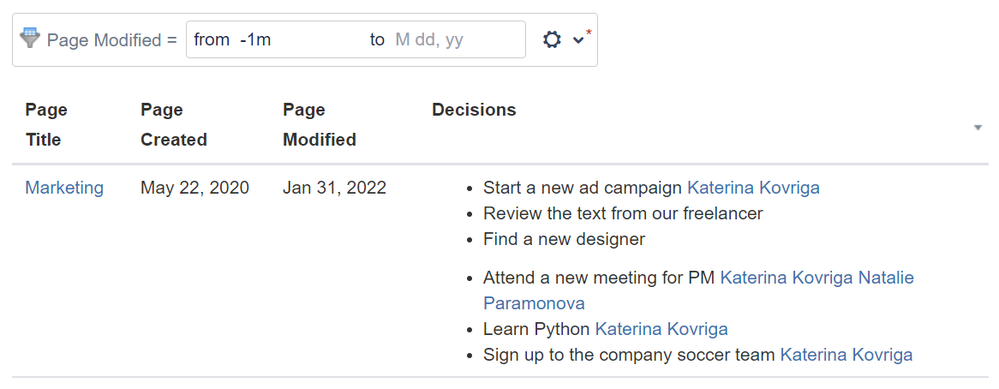Open Katerina Kovriga mention beside Learn Python

pos(661,329)
